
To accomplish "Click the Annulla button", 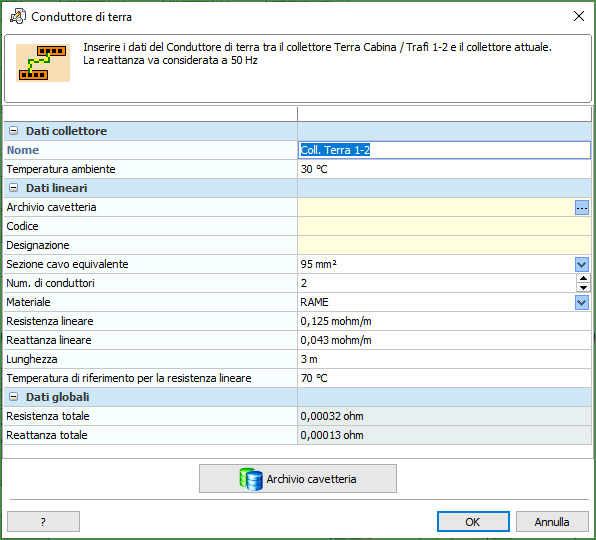I will 552,522.
